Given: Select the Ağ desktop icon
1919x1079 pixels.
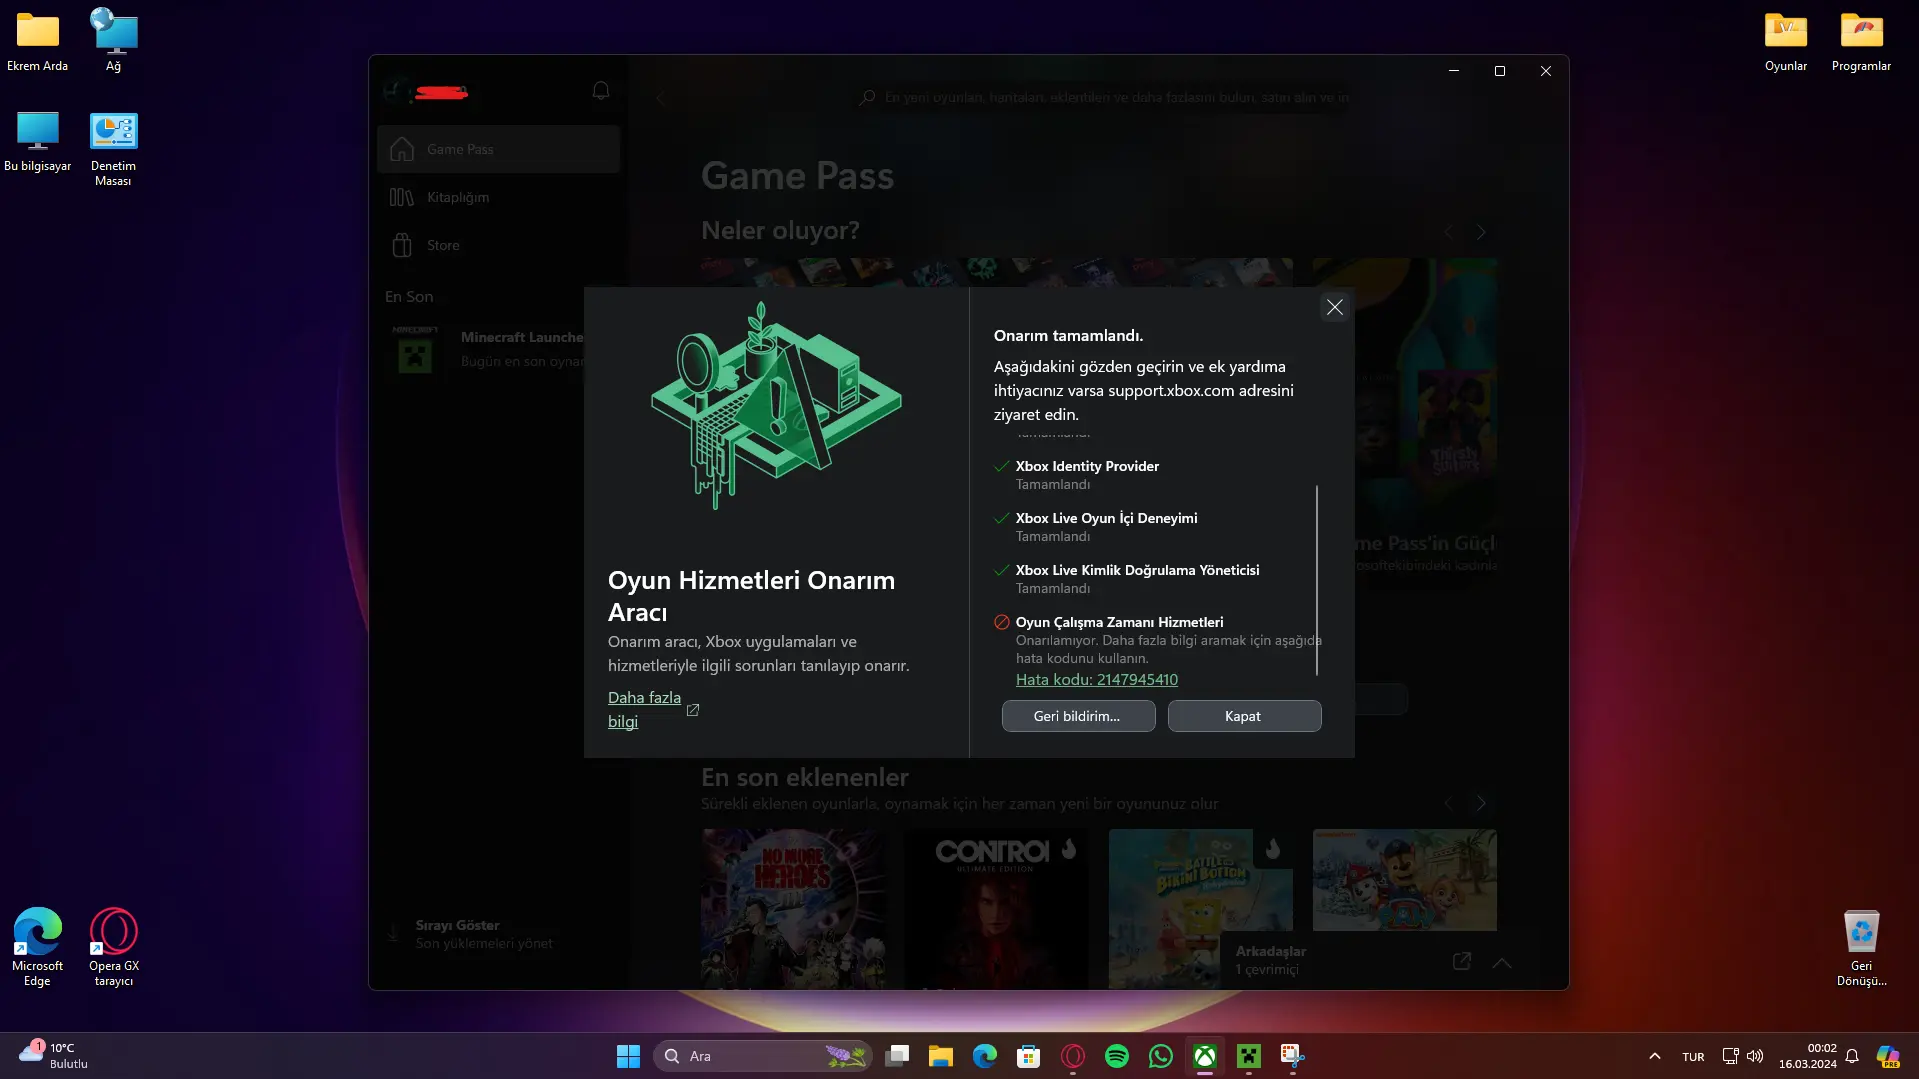Looking at the screenshot, I should tap(114, 42).
